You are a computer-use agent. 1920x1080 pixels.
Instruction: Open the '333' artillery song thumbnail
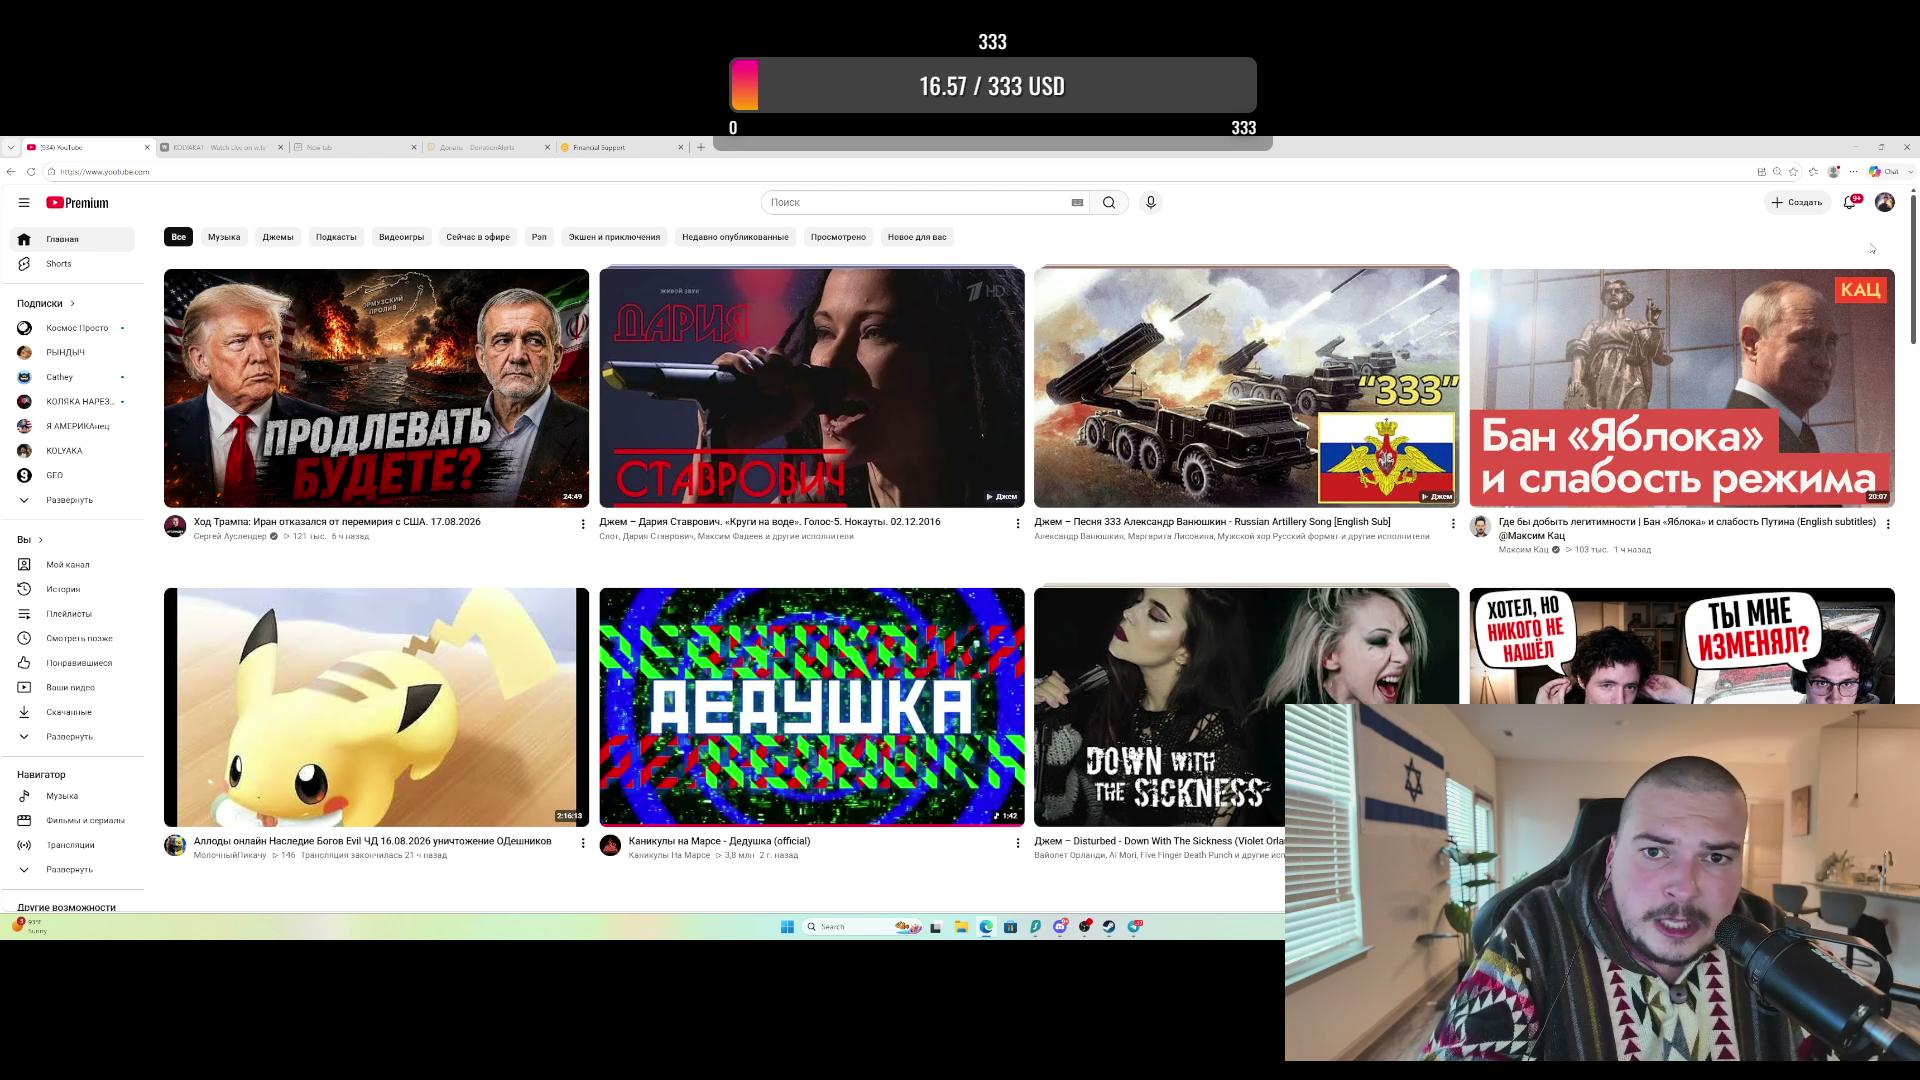1246,388
